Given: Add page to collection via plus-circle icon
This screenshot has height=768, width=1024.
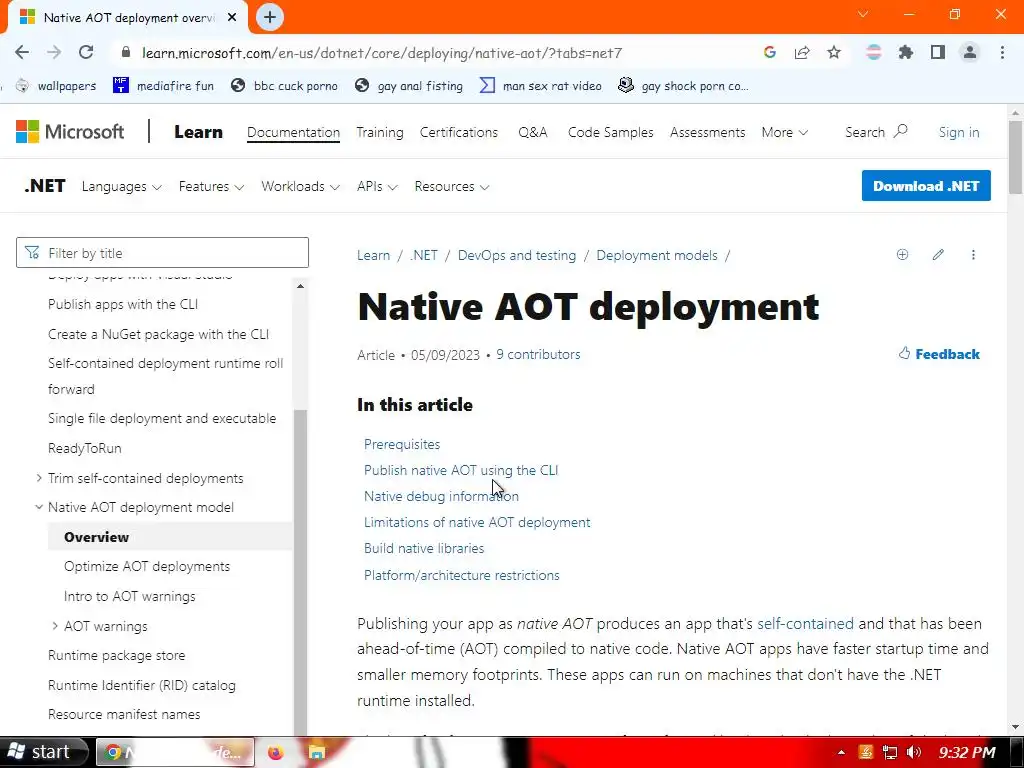Looking at the screenshot, I should 903,255.
